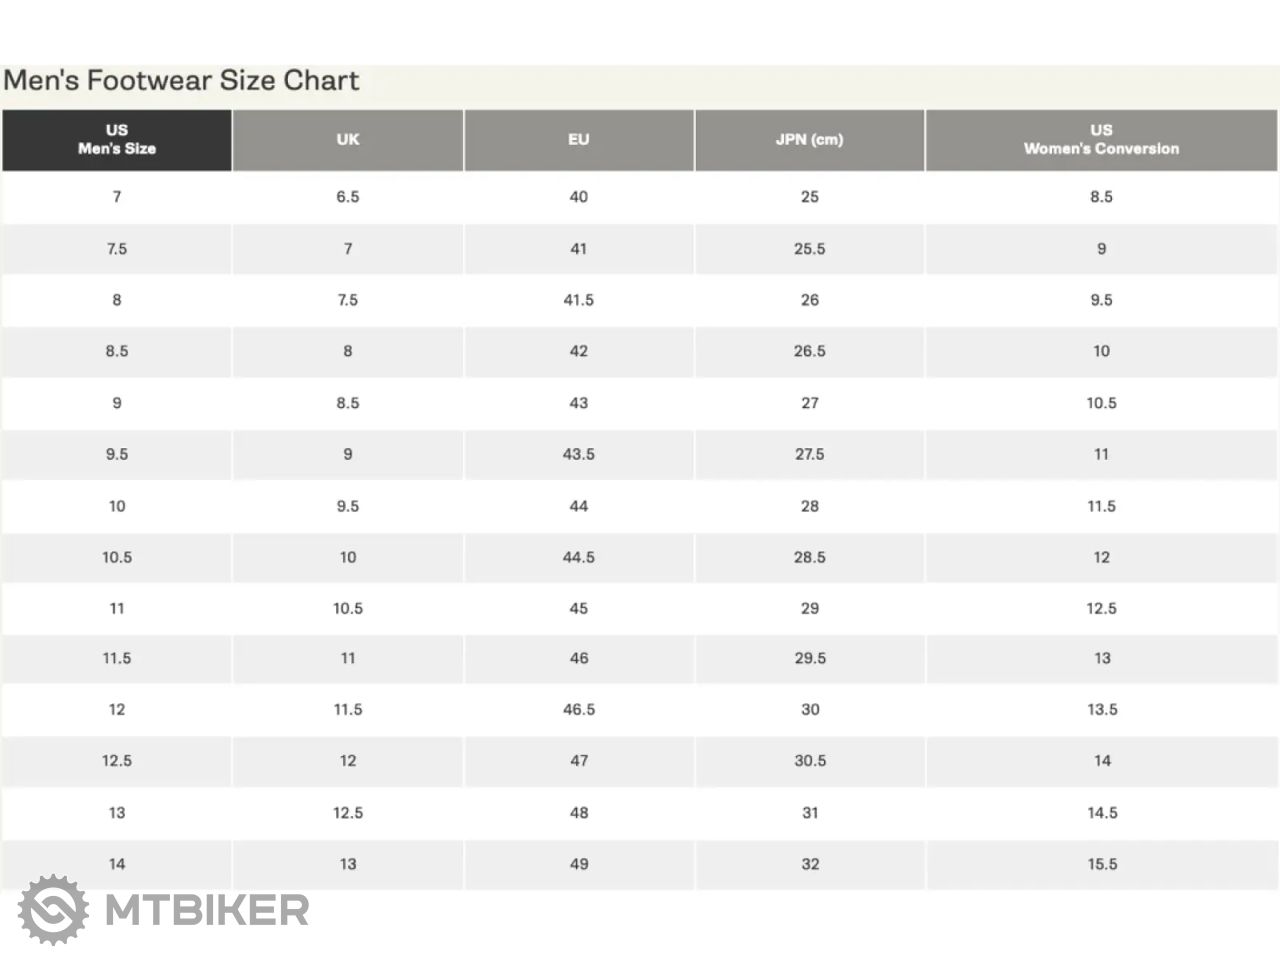Select EU size 49 cell

click(579, 864)
